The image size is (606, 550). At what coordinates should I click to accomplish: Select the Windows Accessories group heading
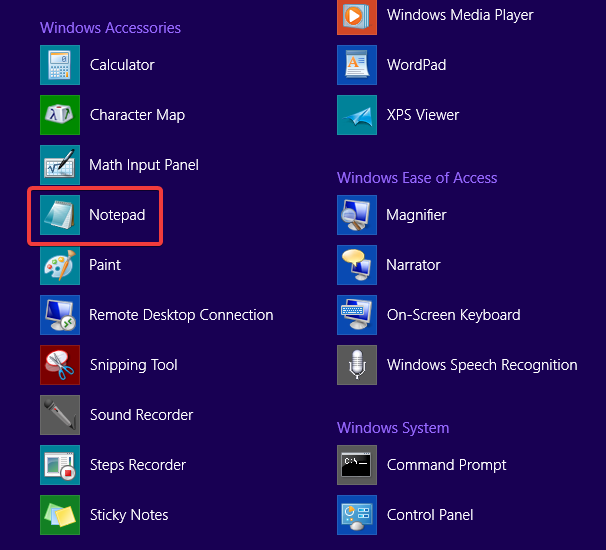pos(110,28)
